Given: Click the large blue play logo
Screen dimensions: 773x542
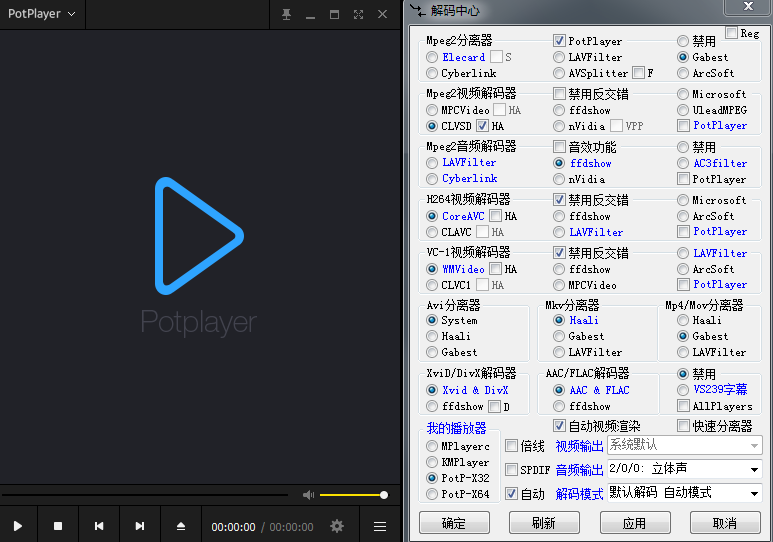Looking at the screenshot, I should 199,236.
